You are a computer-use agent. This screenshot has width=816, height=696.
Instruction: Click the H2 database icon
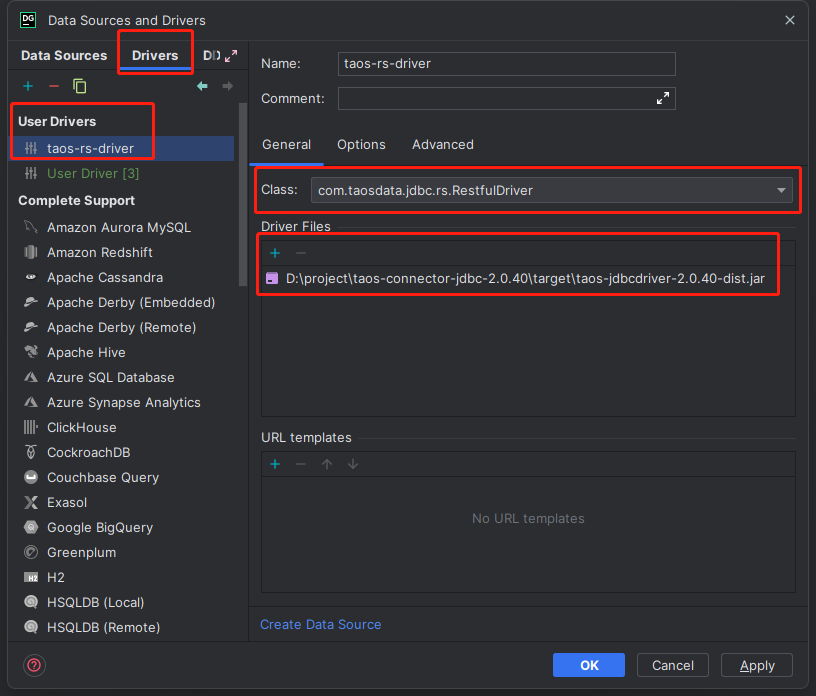pyautogui.click(x=31, y=577)
